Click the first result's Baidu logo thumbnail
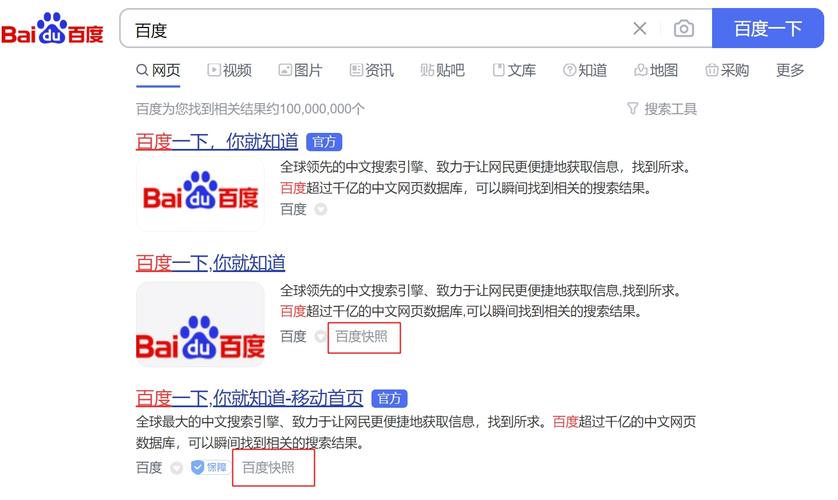838x500 pixels. click(x=200, y=194)
